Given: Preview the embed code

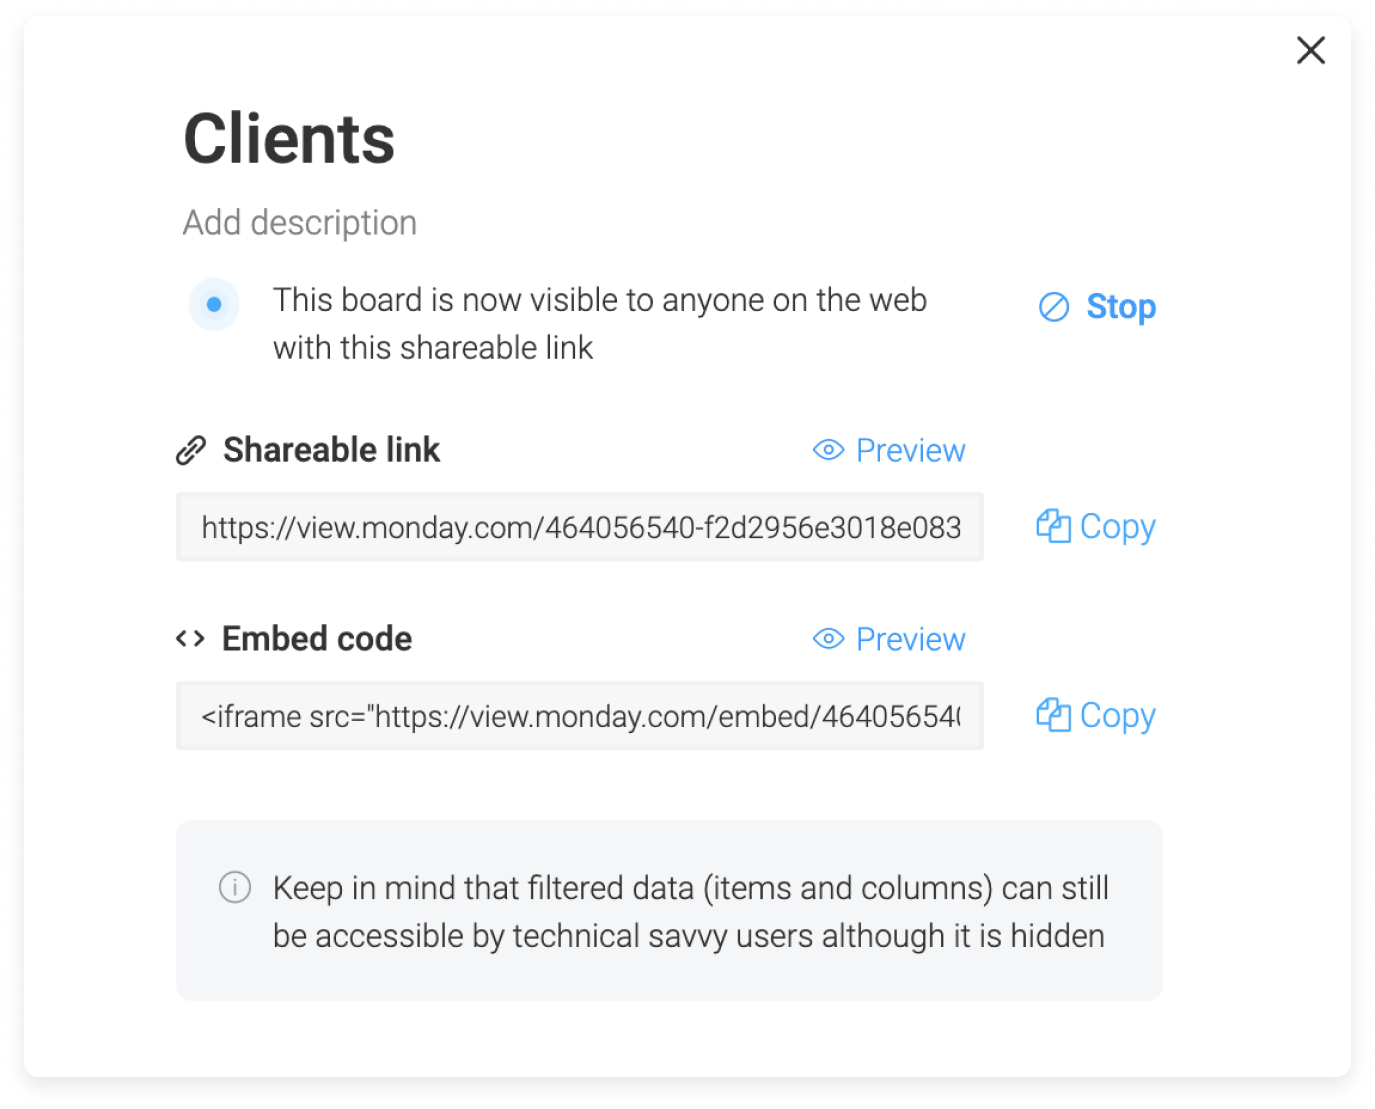Looking at the screenshot, I should pyautogui.click(x=889, y=639).
